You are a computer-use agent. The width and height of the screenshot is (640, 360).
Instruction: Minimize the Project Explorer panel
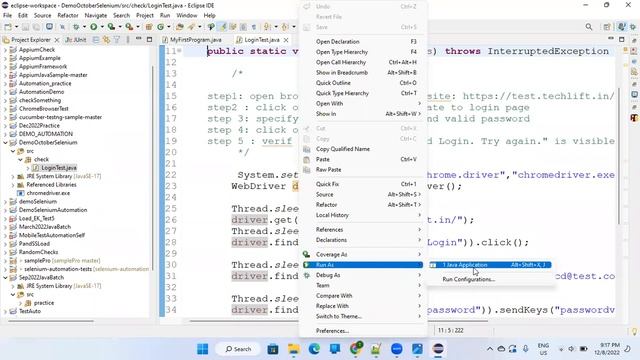(x=139, y=39)
